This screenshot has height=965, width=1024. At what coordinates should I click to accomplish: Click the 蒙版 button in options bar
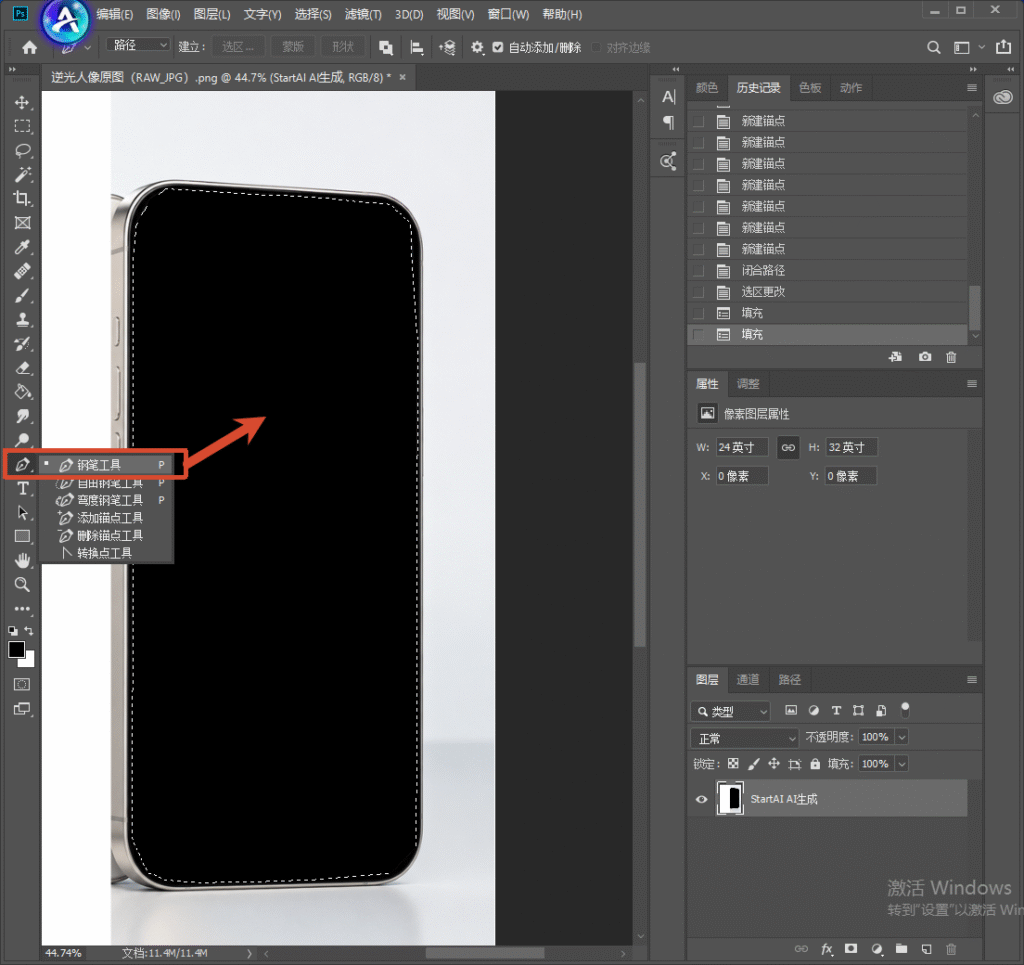pyautogui.click(x=293, y=46)
